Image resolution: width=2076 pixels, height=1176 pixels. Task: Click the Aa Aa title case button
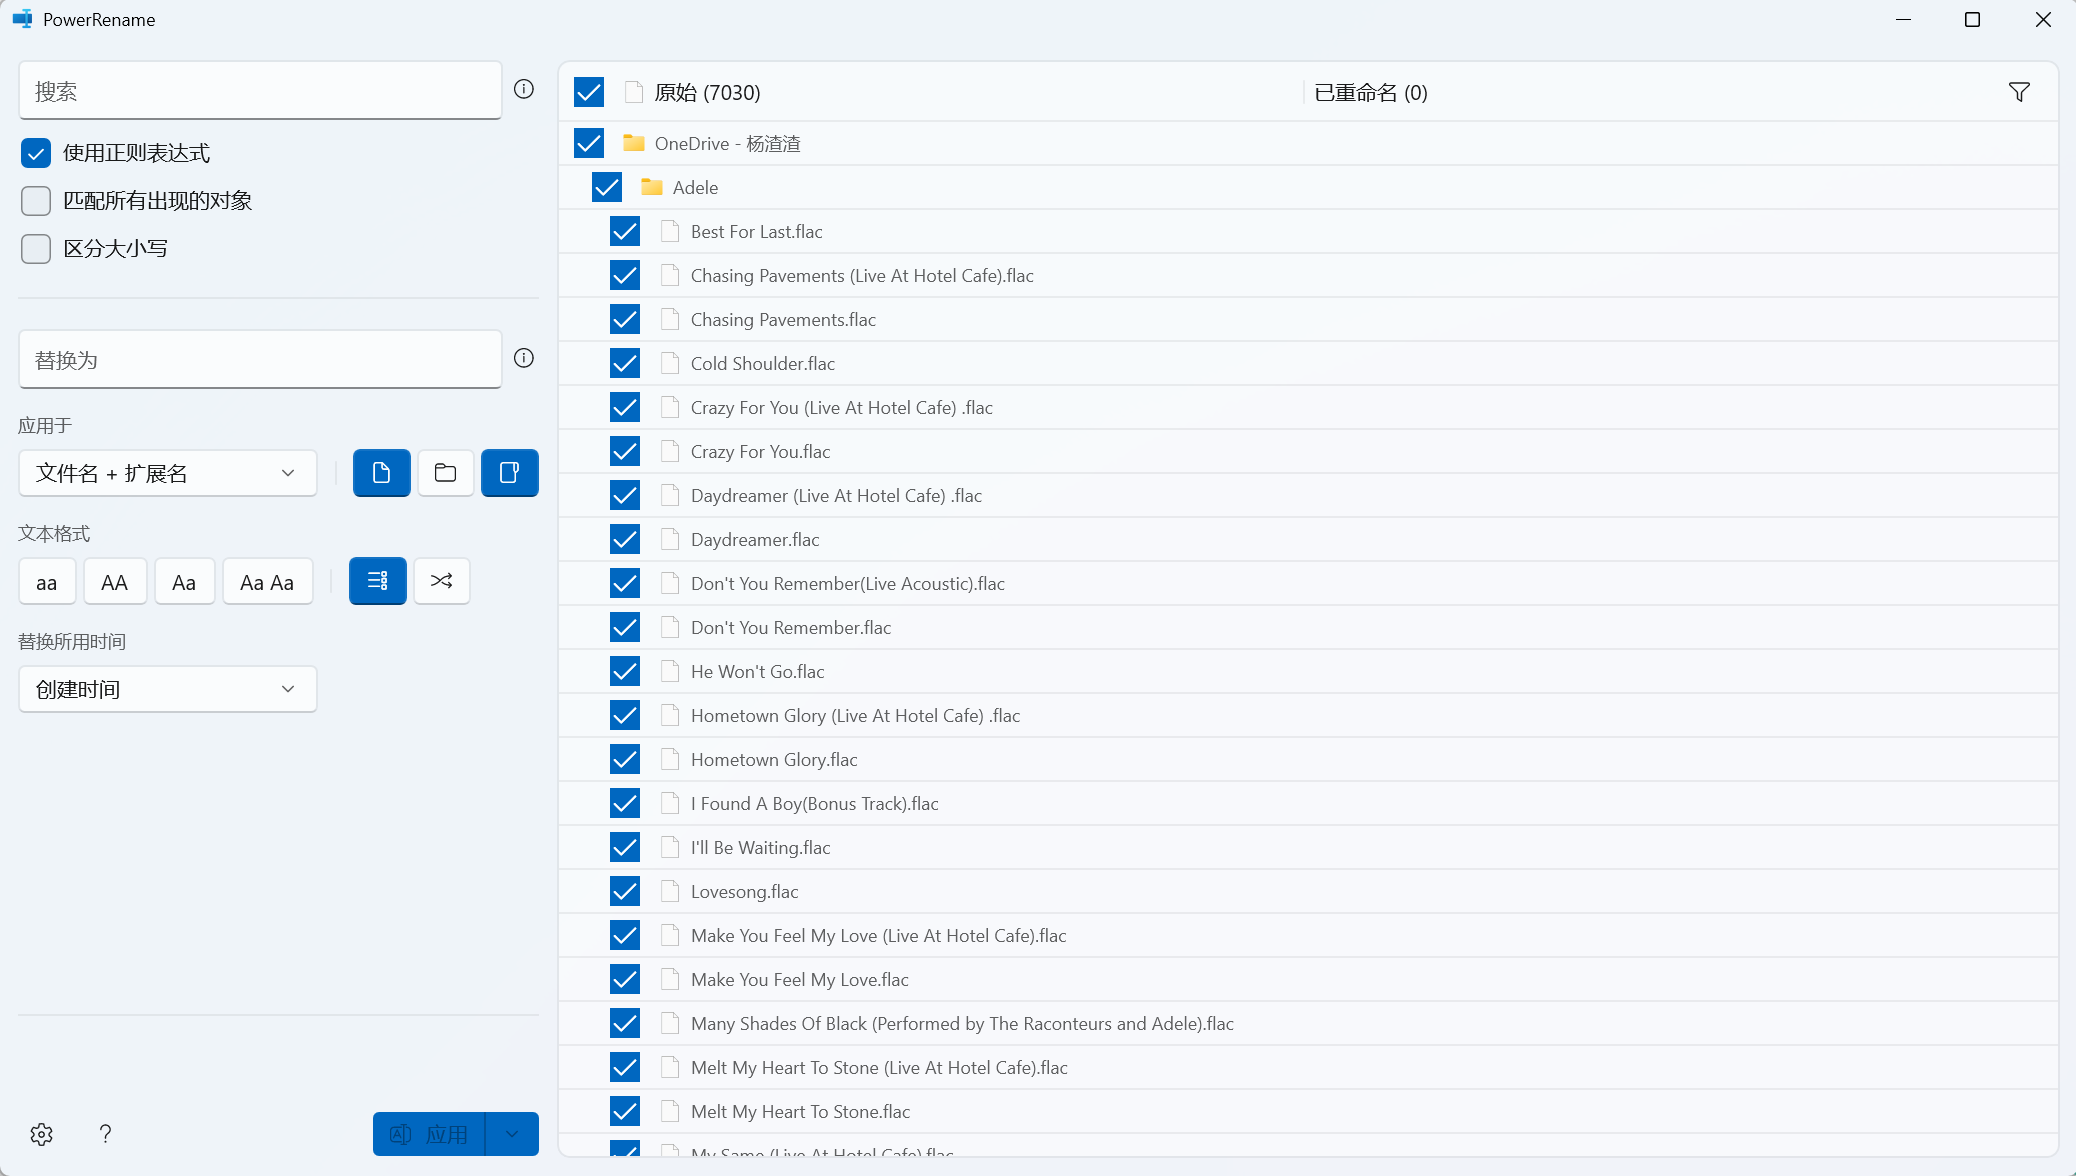267,582
